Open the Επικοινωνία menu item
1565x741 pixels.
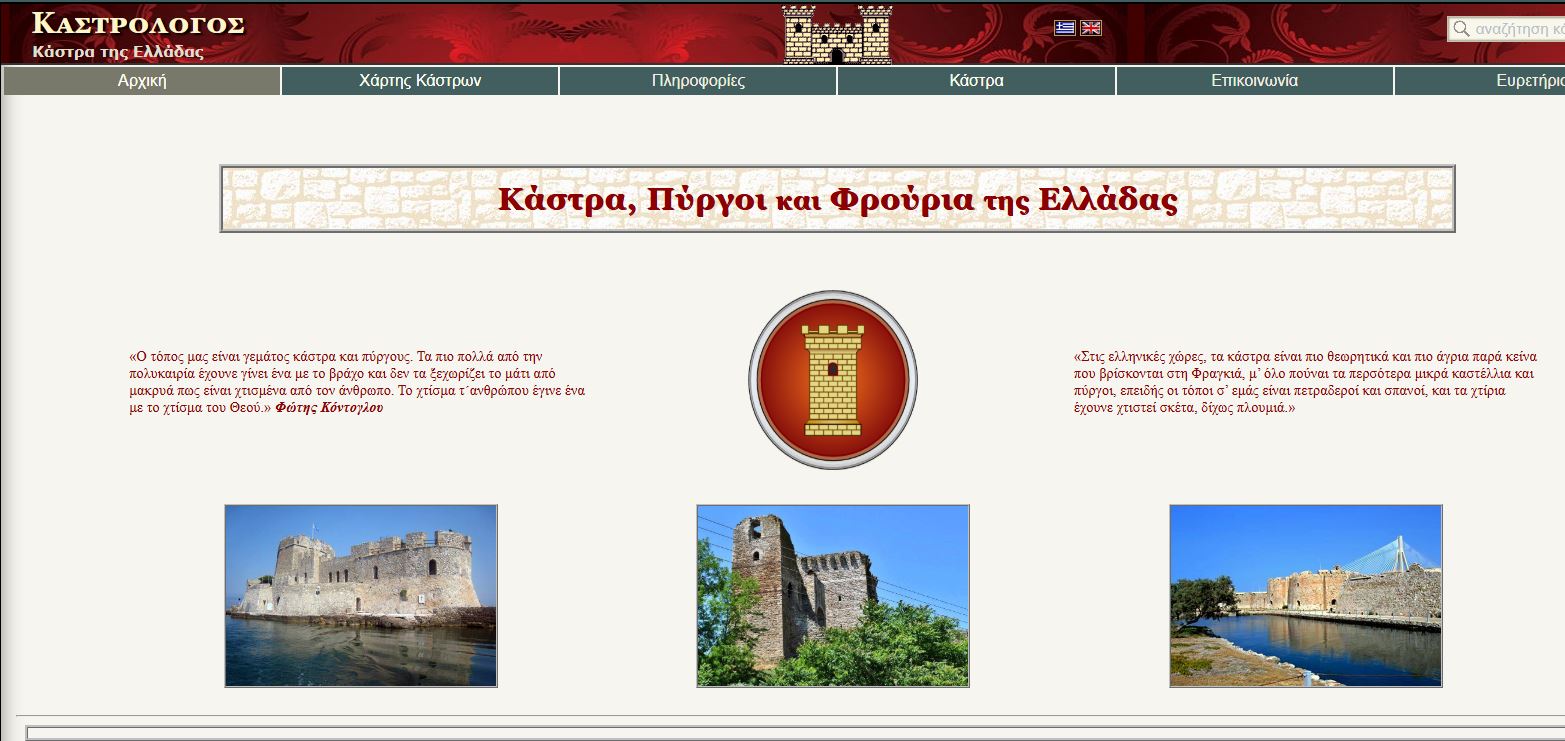[1254, 81]
